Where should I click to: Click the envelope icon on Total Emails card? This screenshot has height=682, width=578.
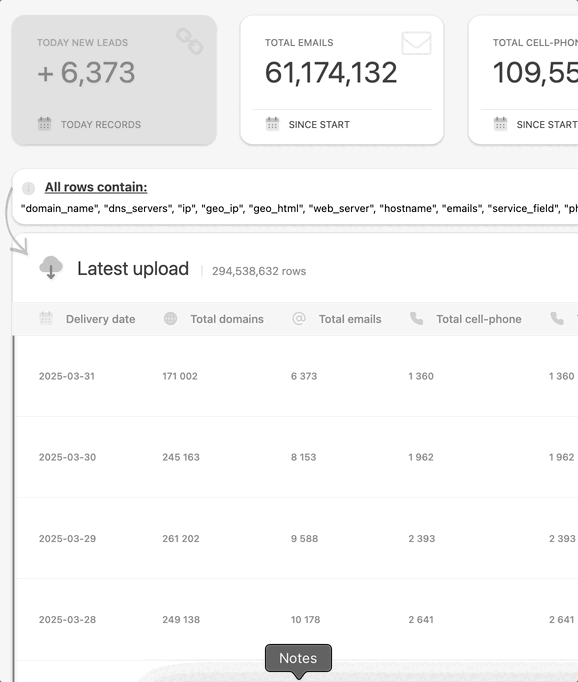[416, 43]
